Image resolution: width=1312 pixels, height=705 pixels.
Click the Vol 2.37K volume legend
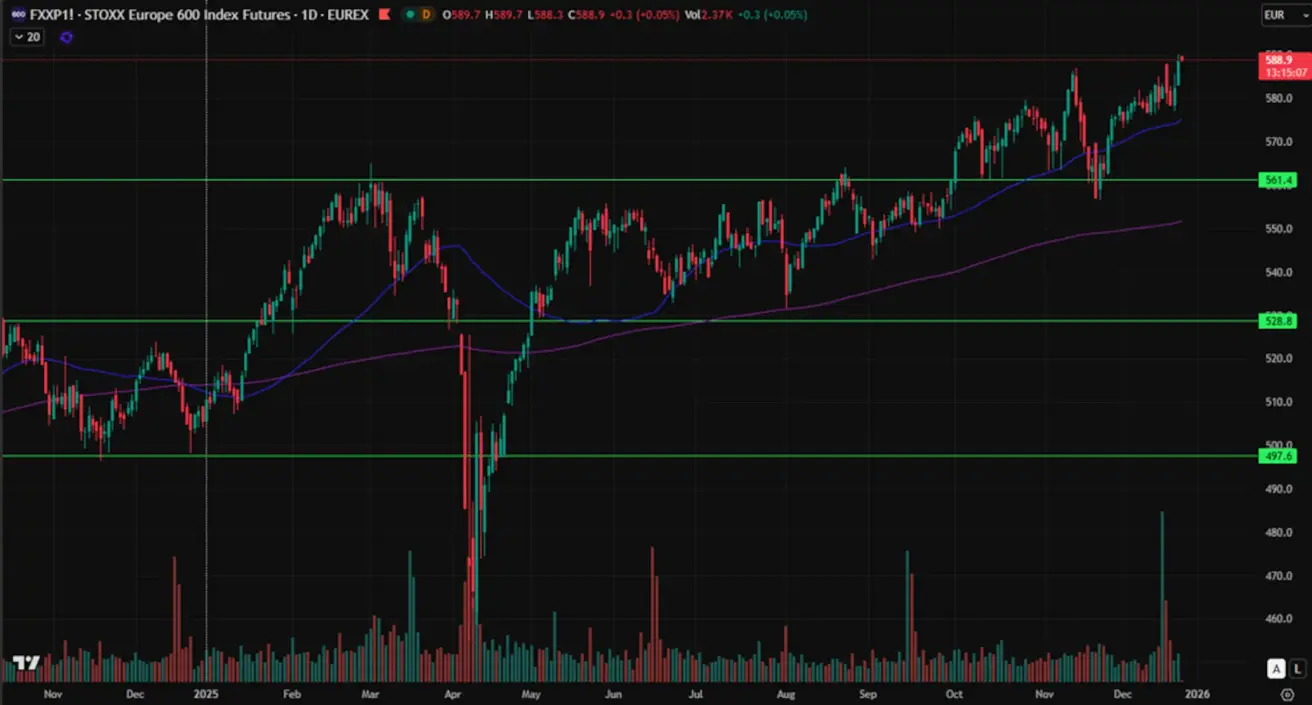pyautogui.click(x=715, y=15)
